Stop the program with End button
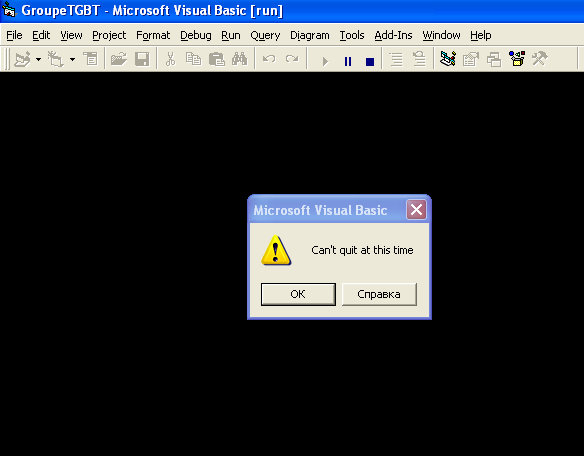584x456 pixels. (x=370, y=61)
